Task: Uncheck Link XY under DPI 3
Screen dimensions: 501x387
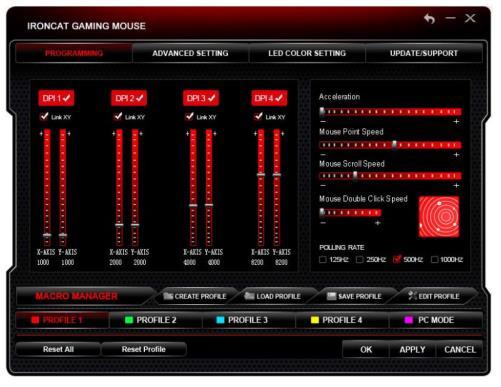Action: pos(189,116)
